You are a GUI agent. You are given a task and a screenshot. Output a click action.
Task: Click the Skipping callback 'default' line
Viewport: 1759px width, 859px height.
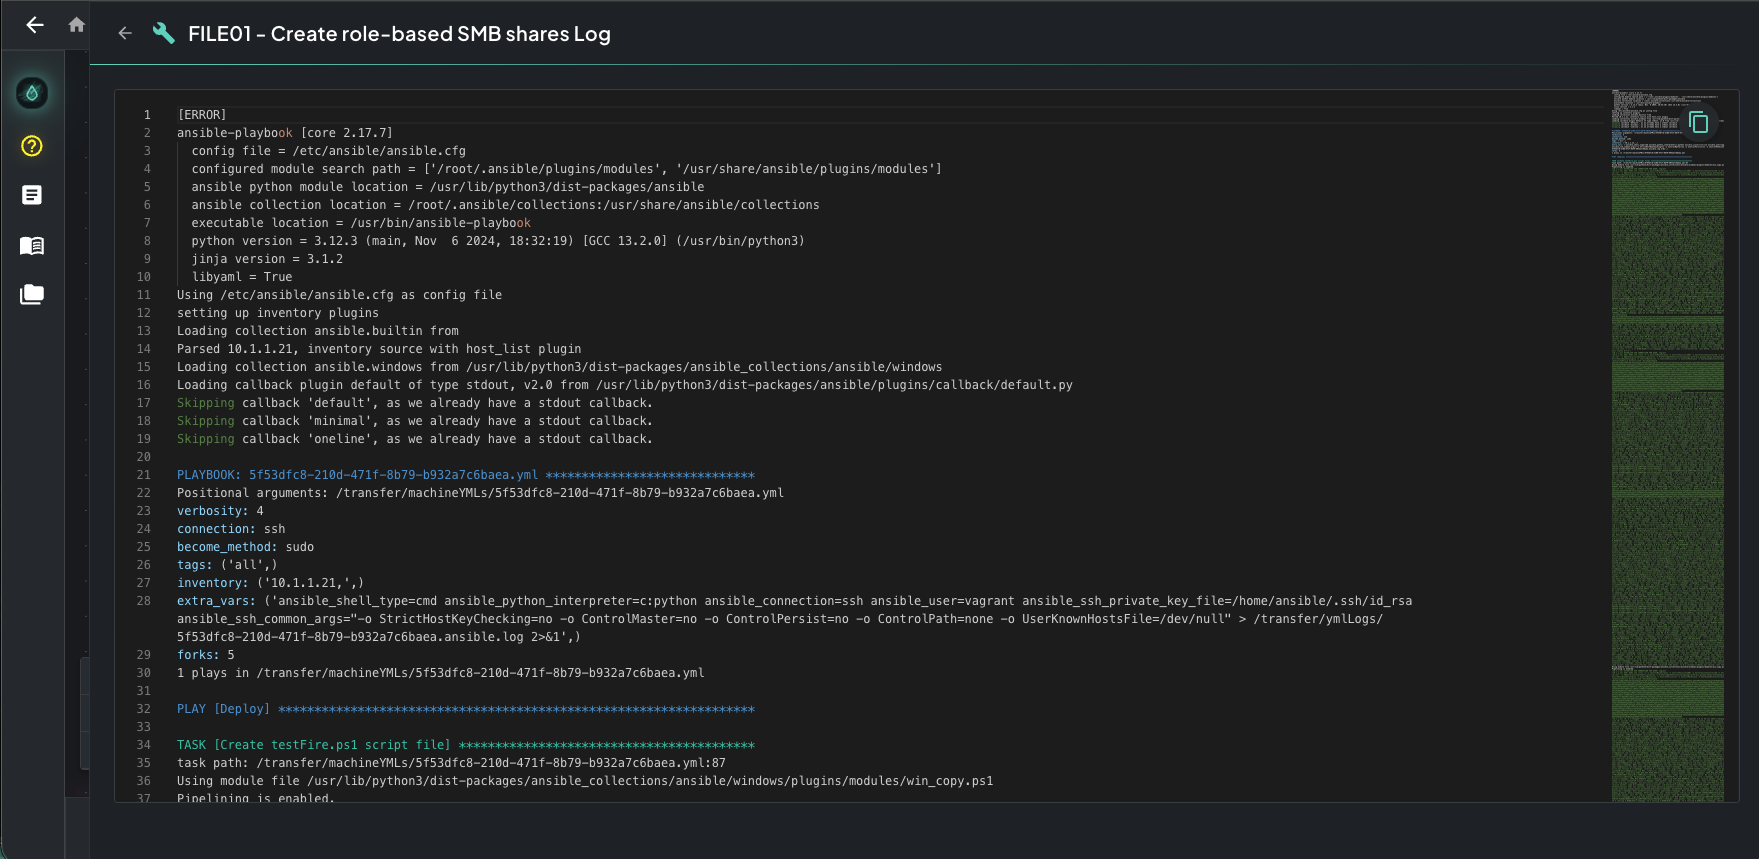click(415, 403)
